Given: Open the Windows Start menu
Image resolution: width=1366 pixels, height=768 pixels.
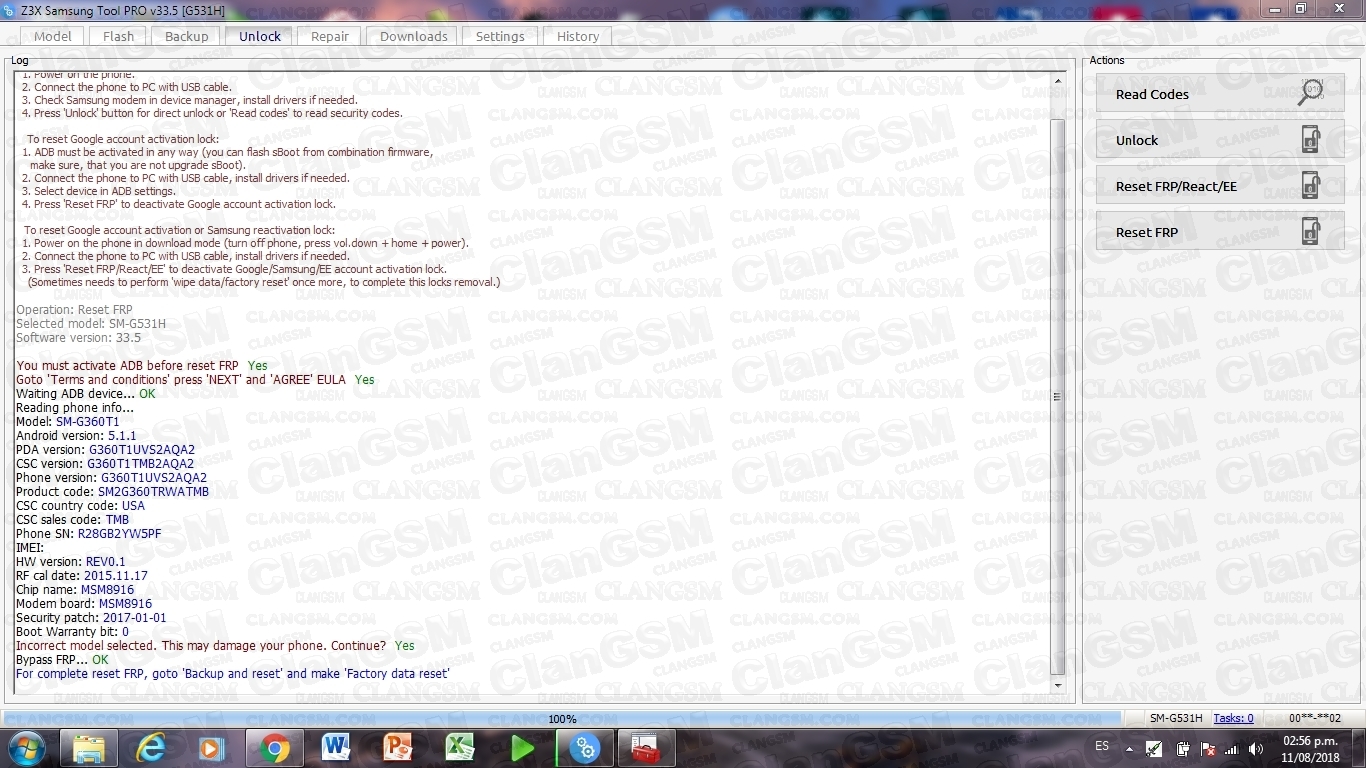Looking at the screenshot, I should (25, 747).
